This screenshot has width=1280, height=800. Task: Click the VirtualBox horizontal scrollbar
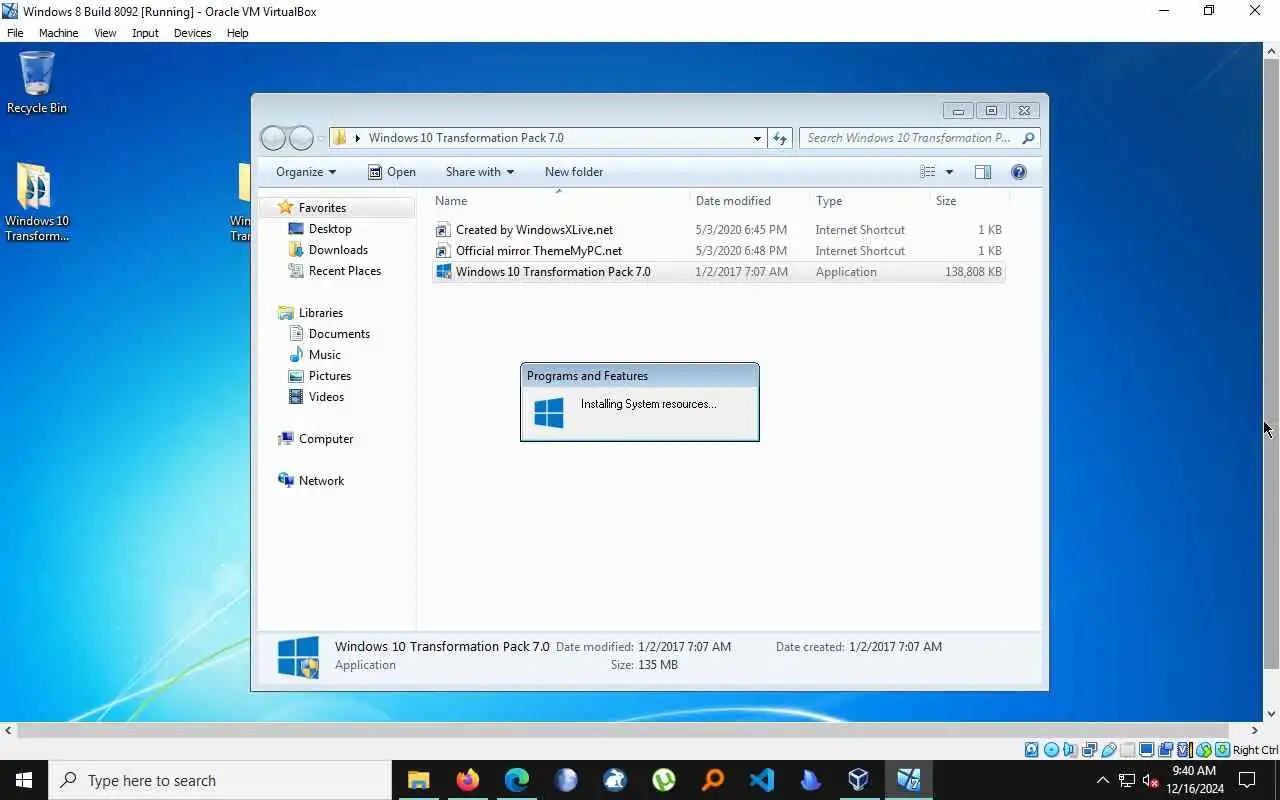coord(622,731)
